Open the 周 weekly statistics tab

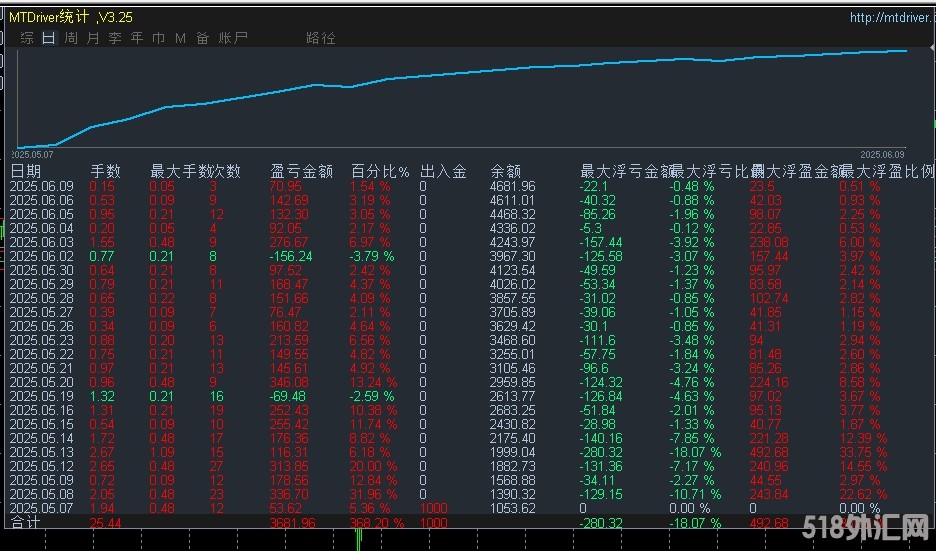(x=71, y=38)
